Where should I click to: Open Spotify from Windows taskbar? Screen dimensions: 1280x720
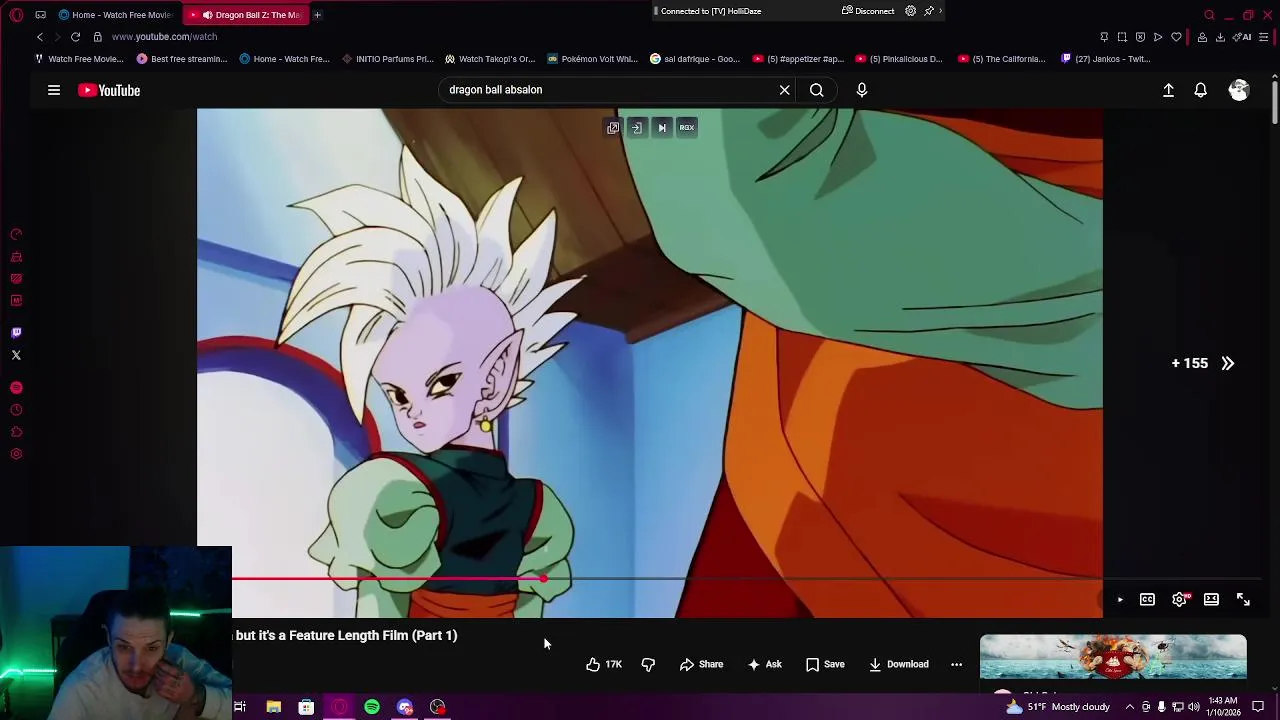click(372, 707)
